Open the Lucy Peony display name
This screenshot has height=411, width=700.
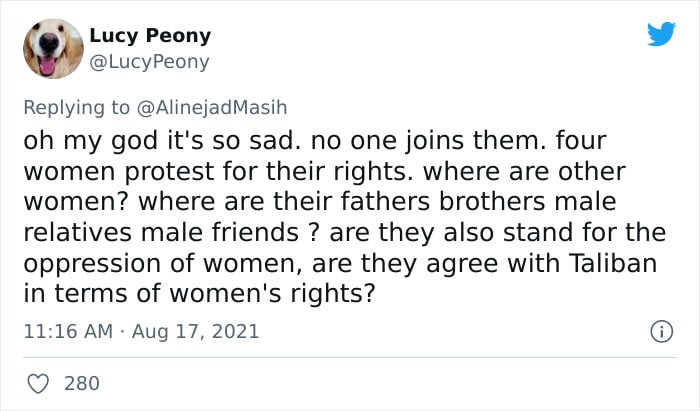point(150,36)
